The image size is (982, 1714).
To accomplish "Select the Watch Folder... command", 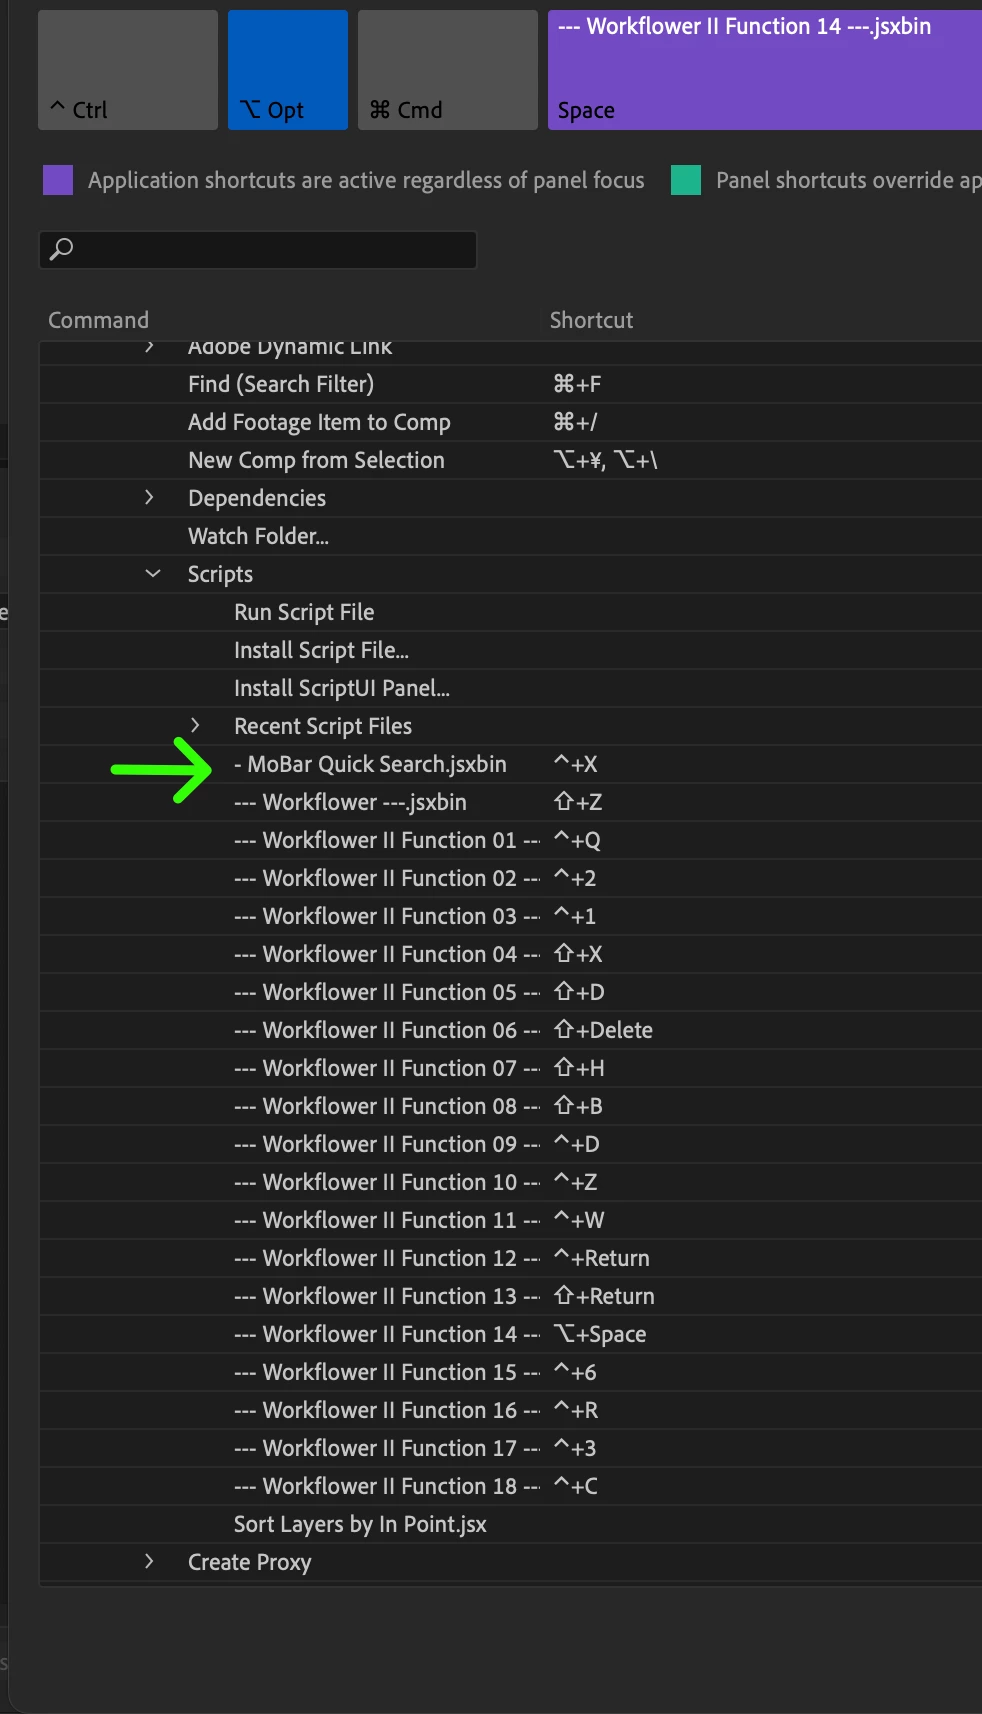I will pos(258,536).
